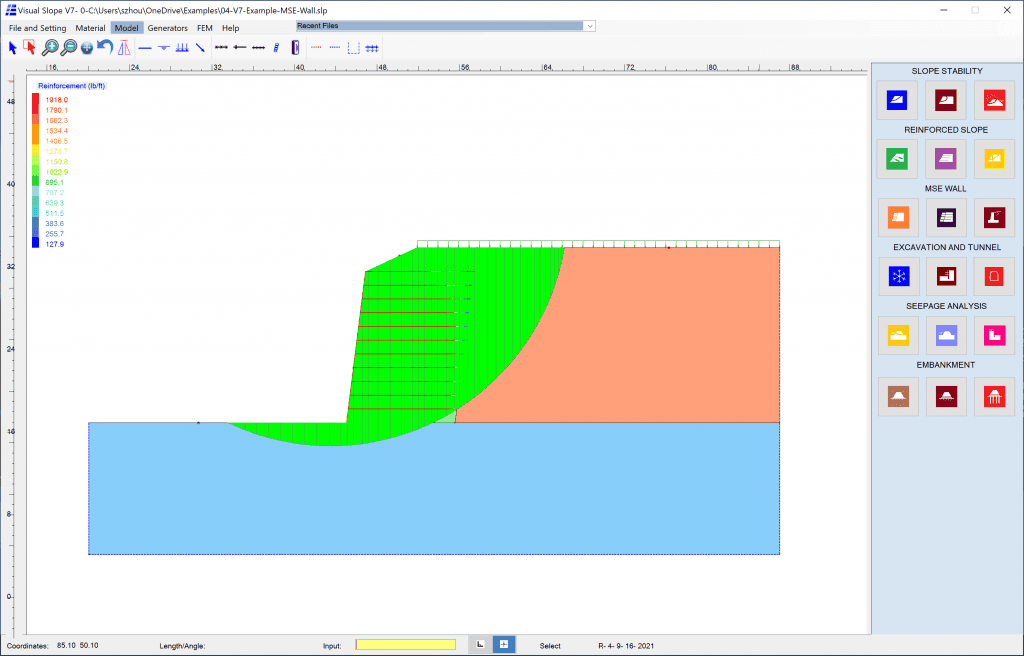Screen dimensions: 1024x656
Task: Click the 'EXCAVATION AND TUNNEL' heading
Action: coord(946,248)
